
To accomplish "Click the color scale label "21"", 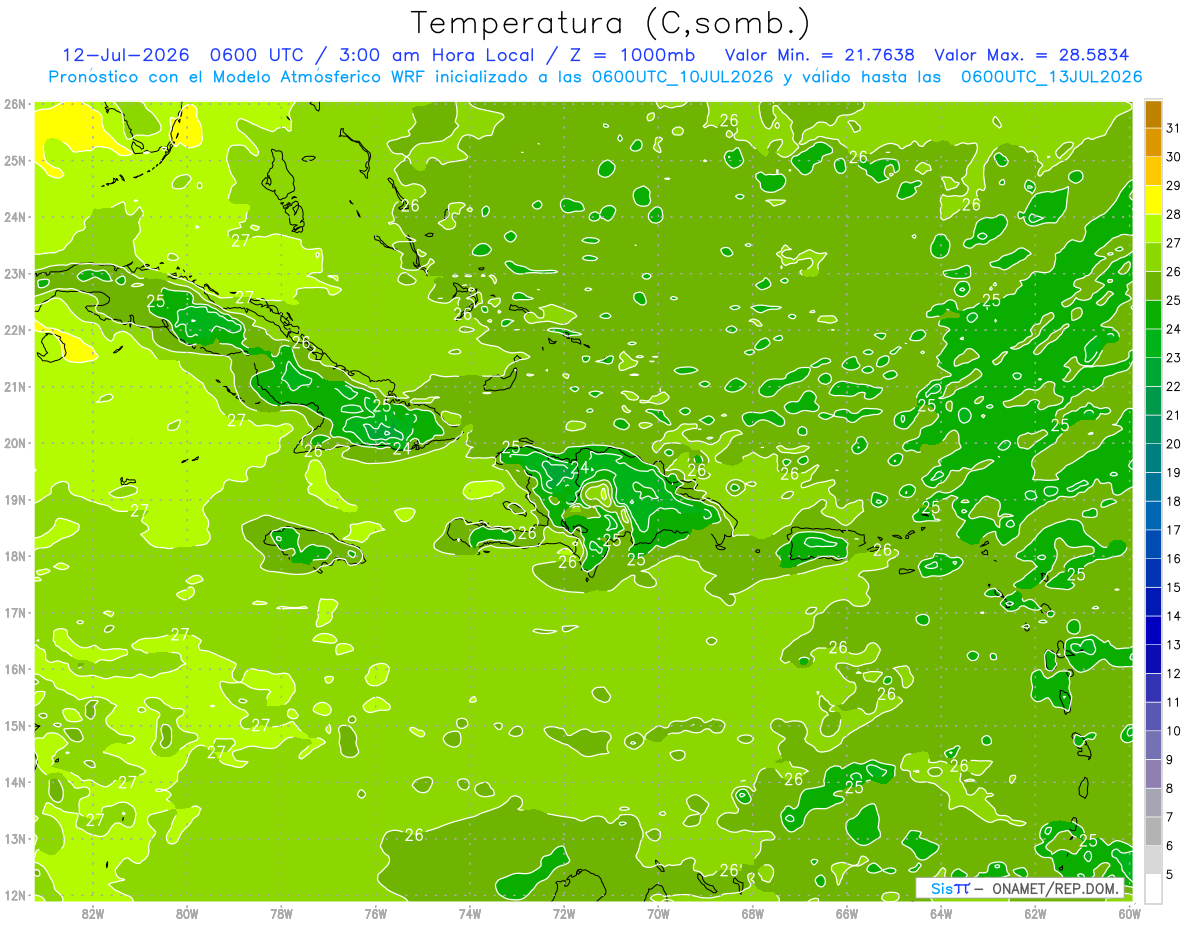I will (x=1174, y=416).
